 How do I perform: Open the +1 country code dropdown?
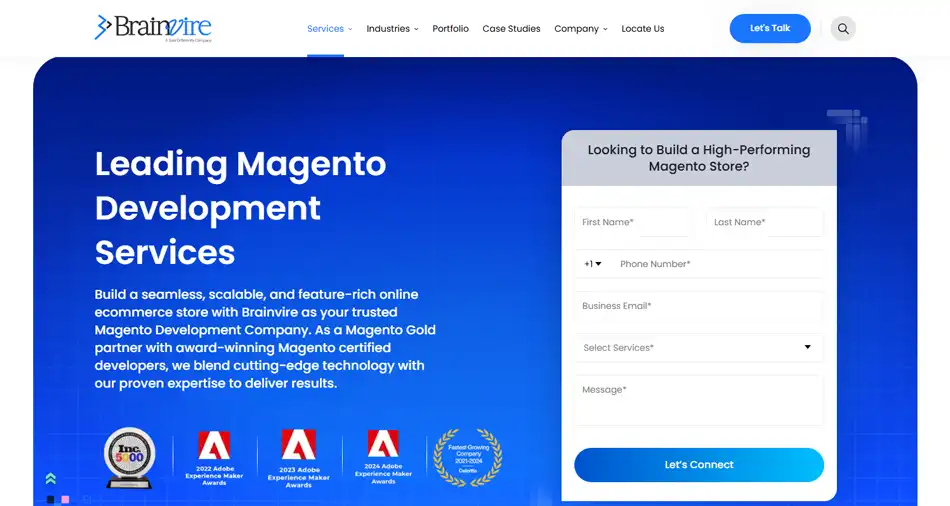(593, 264)
